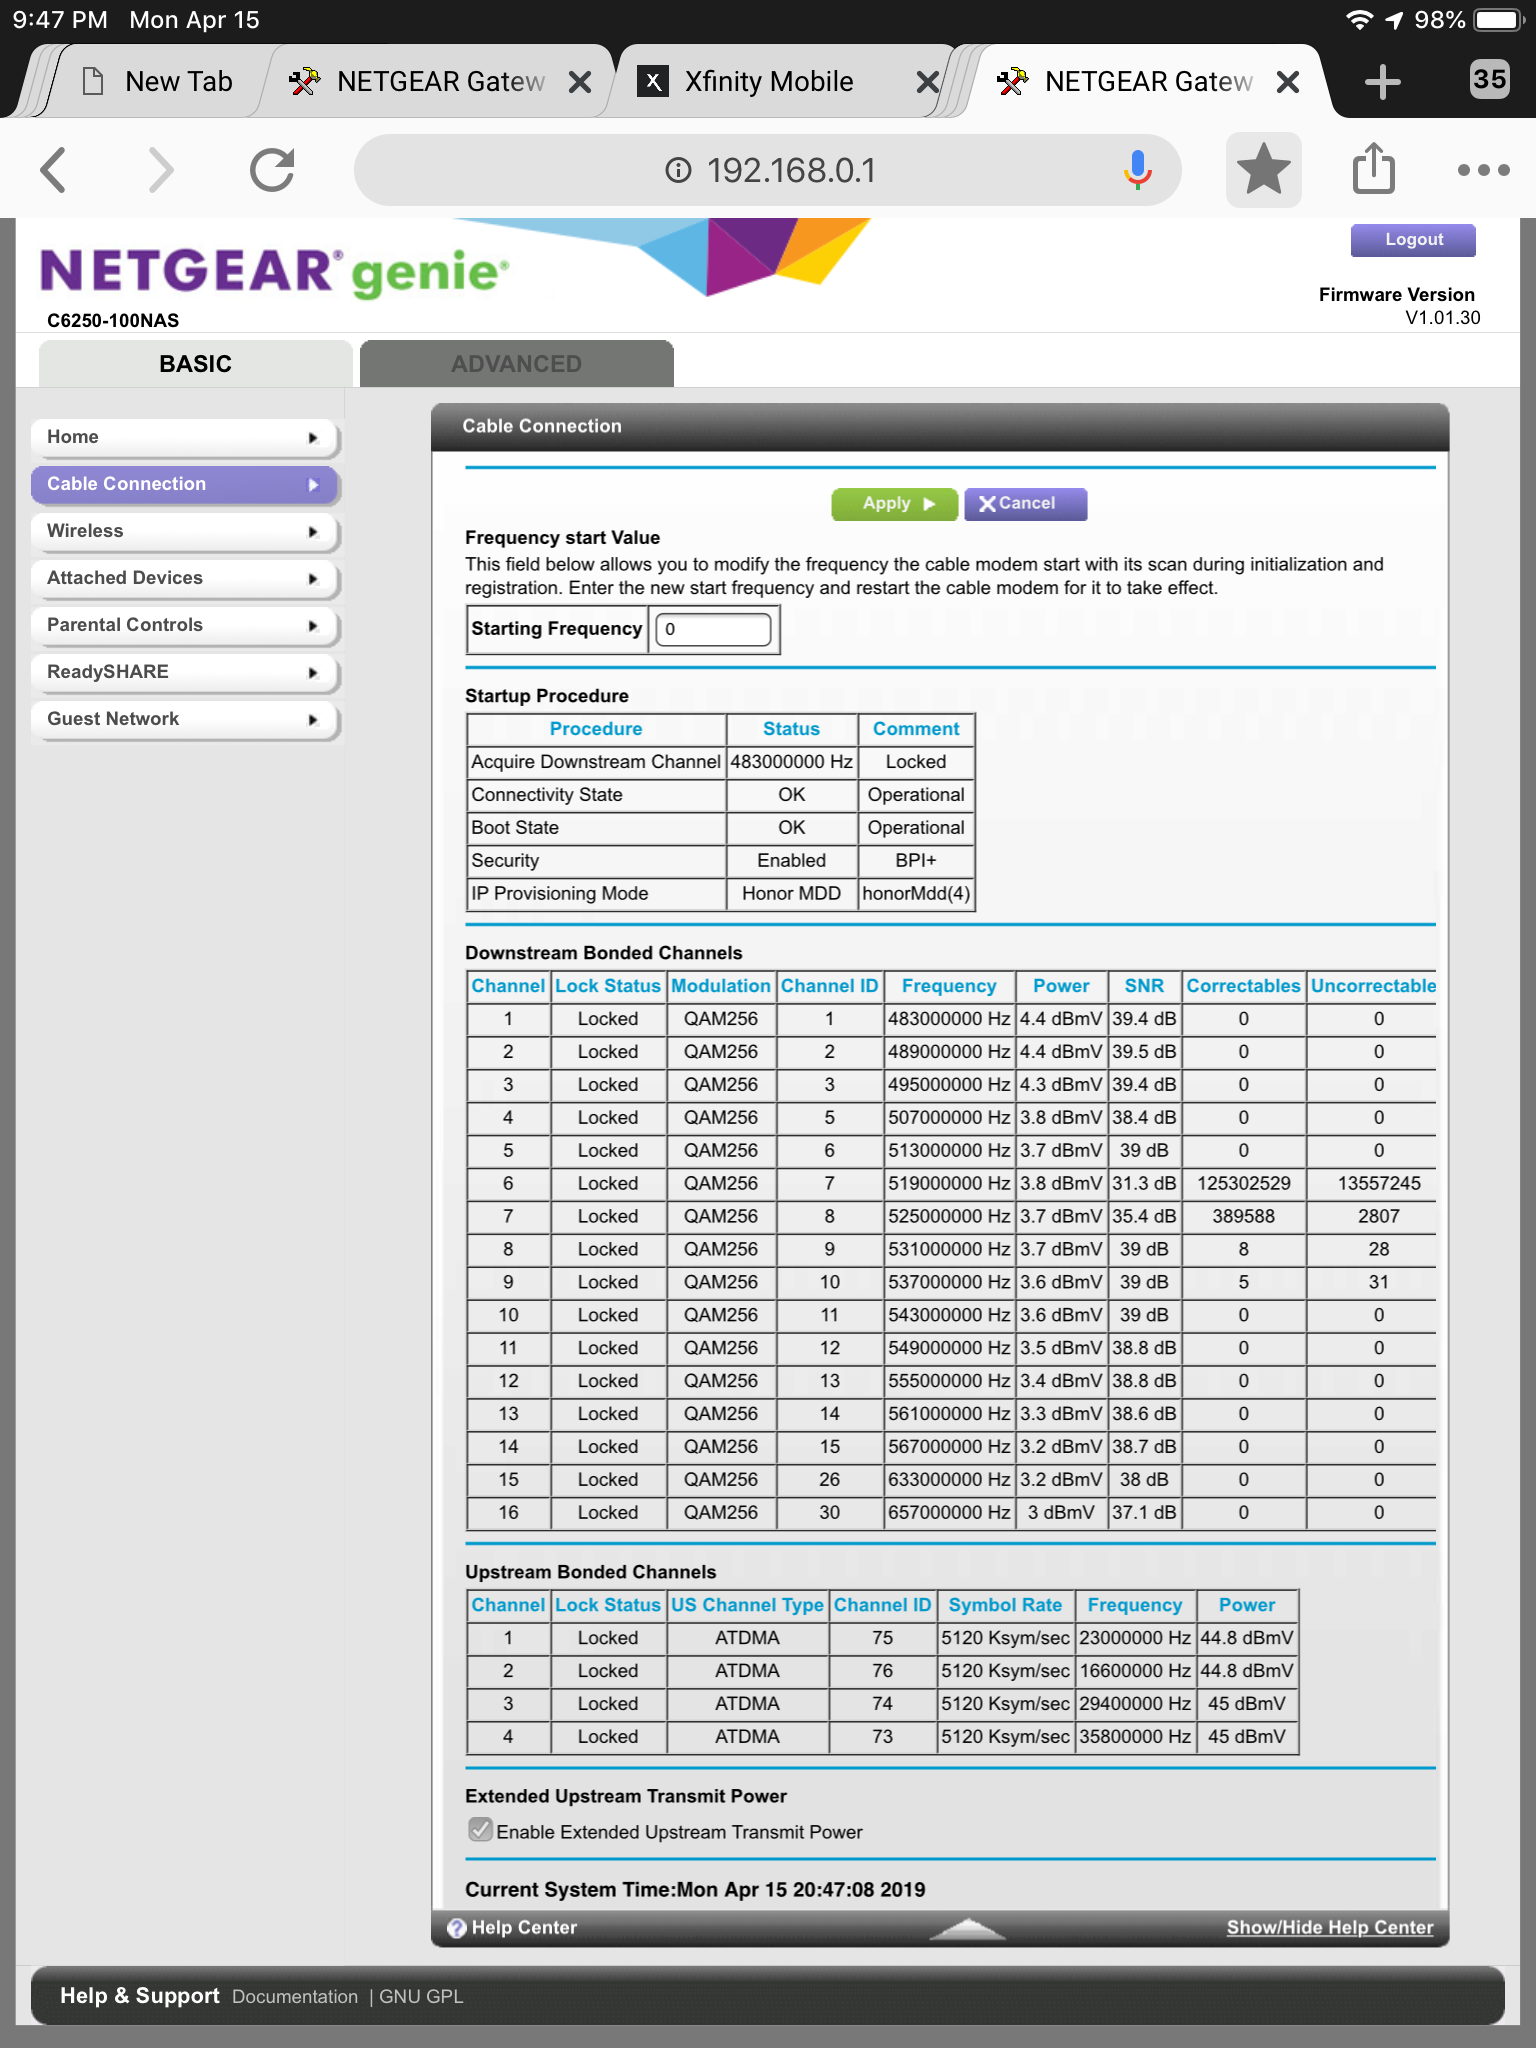This screenshot has height=2048, width=1536.
Task: Click Help Center label in footer bar
Action: (524, 1928)
